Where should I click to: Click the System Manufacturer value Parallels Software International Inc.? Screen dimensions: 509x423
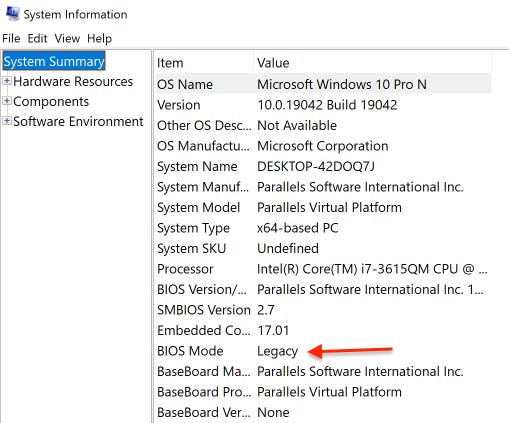pyautogui.click(x=360, y=187)
